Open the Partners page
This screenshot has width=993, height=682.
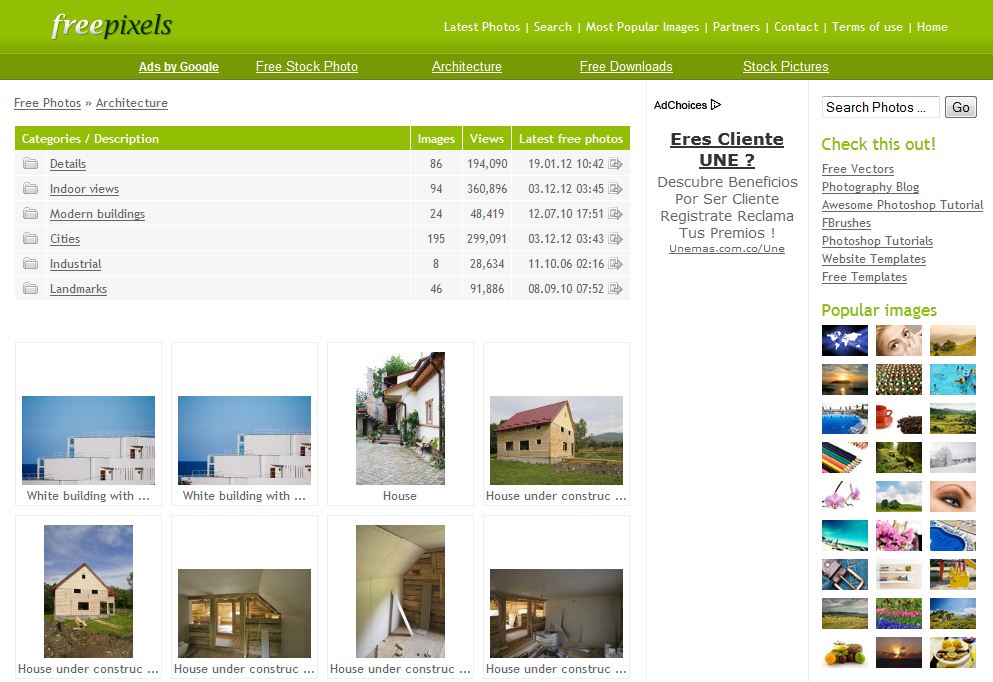tap(736, 27)
